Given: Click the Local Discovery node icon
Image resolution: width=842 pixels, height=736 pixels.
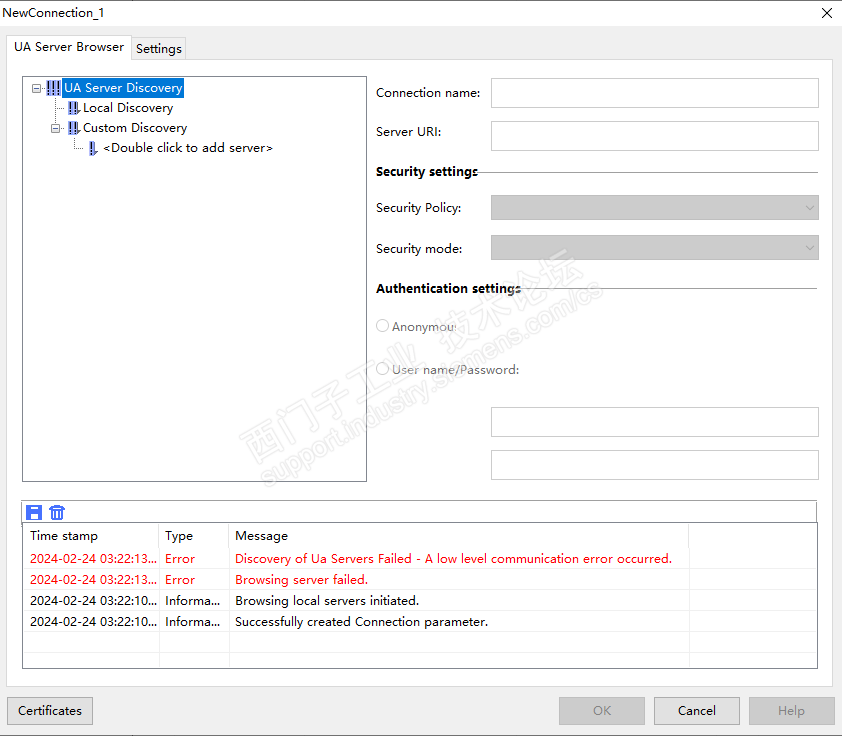Looking at the screenshot, I should pos(74,108).
